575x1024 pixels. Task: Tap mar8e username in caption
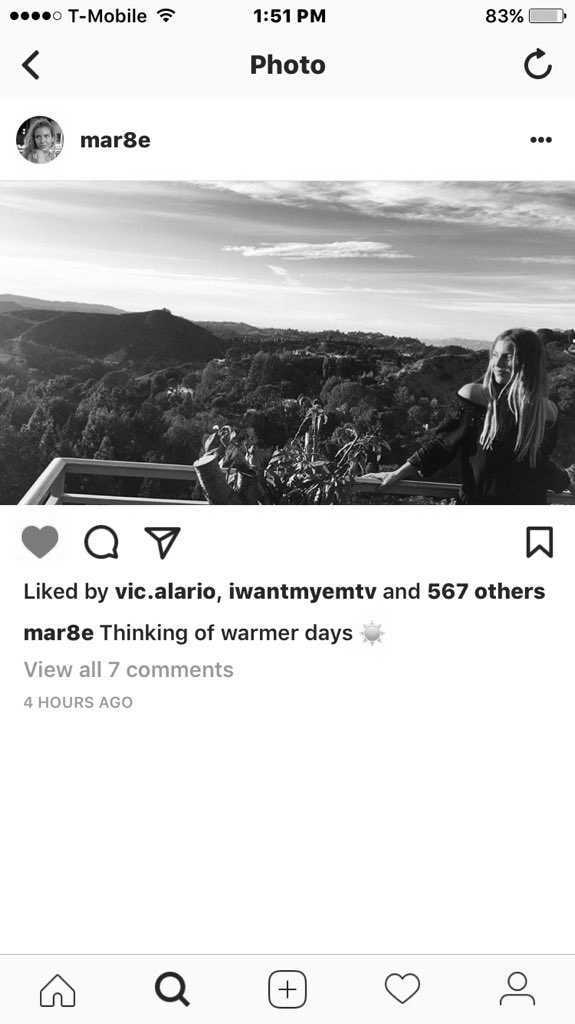coord(59,633)
